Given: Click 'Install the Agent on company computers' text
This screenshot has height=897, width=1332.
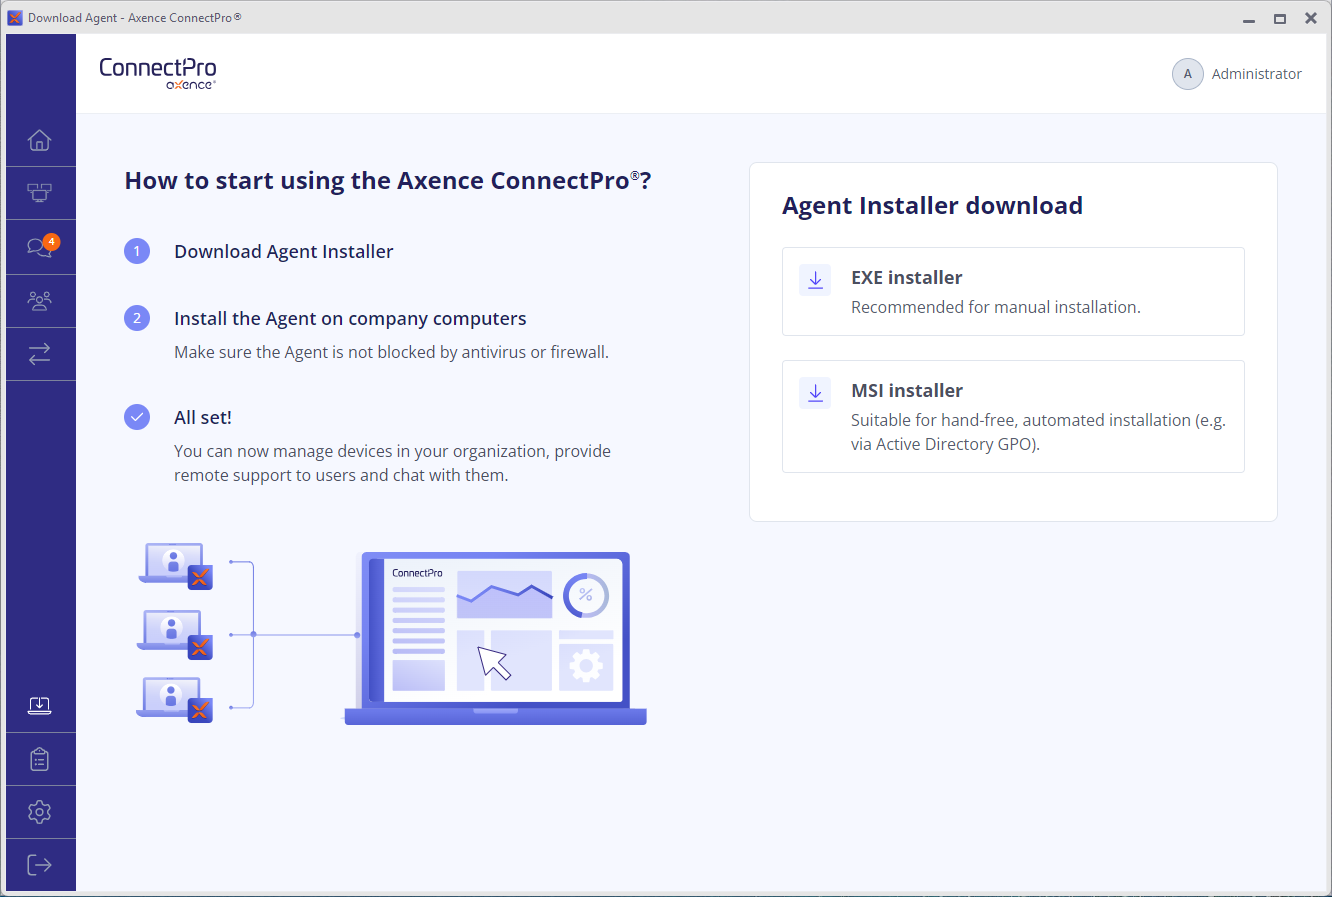Looking at the screenshot, I should (350, 319).
